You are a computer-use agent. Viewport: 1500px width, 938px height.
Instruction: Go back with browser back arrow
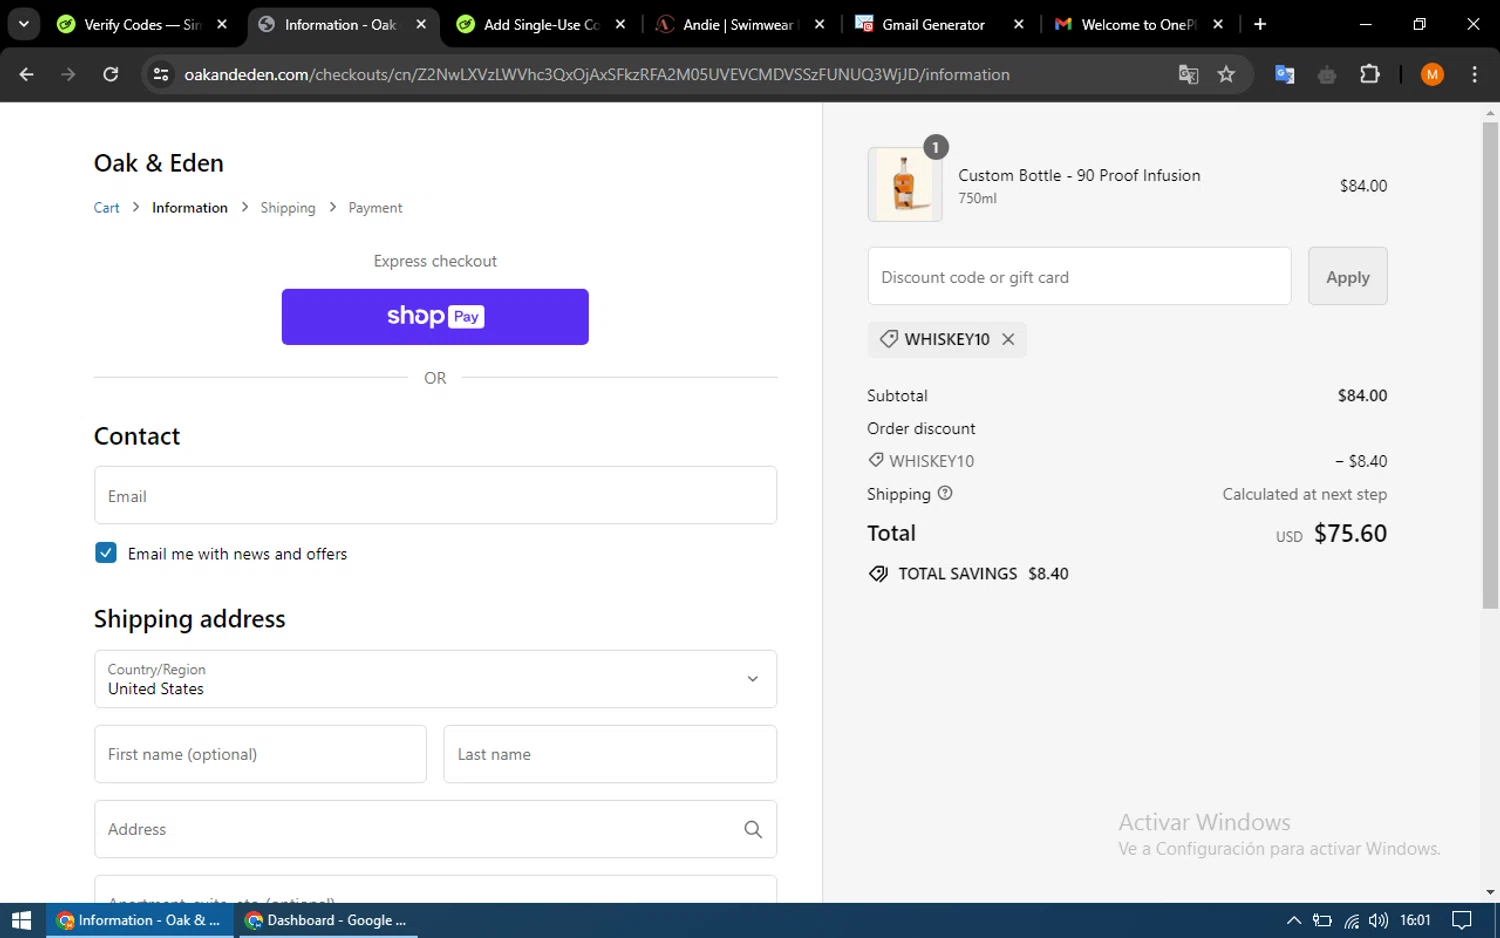tap(27, 74)
